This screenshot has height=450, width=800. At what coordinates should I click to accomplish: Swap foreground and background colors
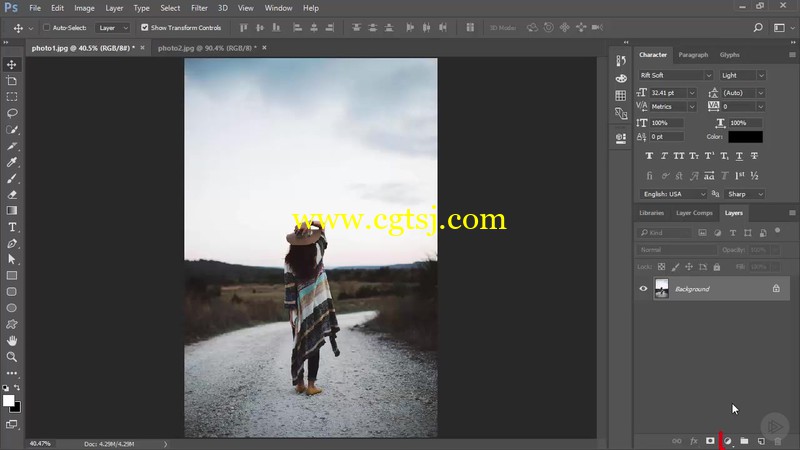coord(17,388)
